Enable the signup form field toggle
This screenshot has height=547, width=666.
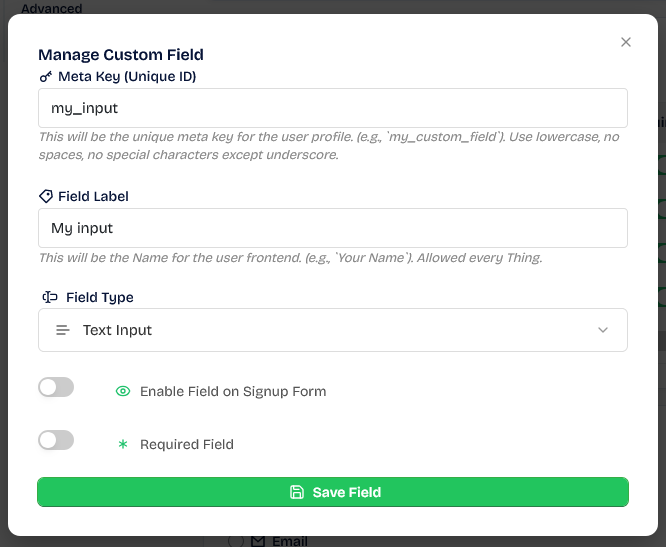coord(56,388)
